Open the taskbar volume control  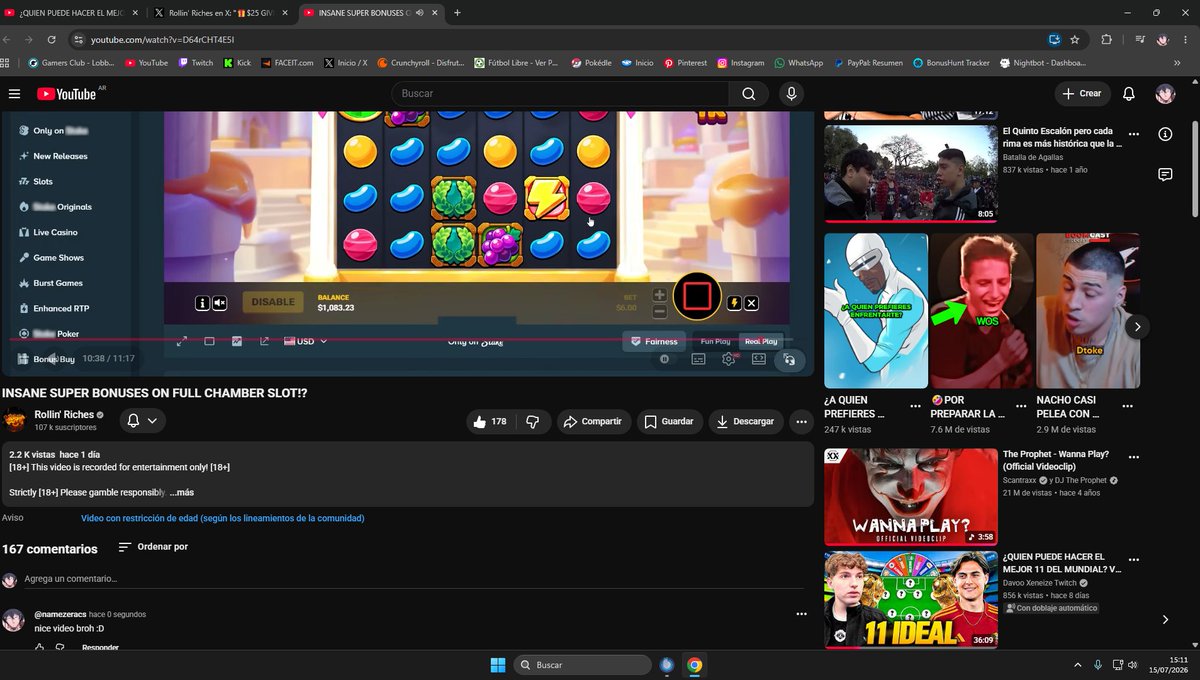1132,665
